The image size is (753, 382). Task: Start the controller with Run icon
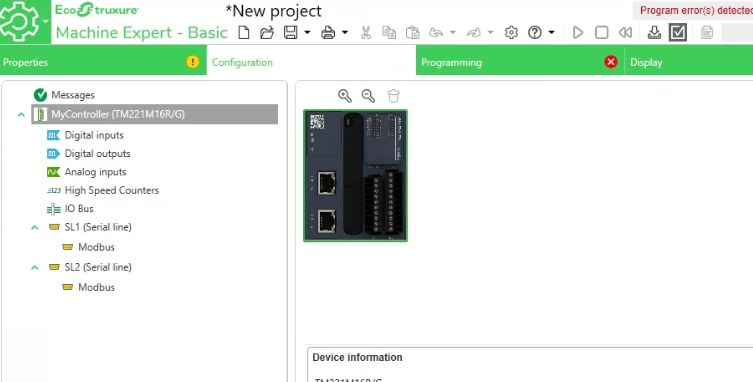(x=578, y=33)
